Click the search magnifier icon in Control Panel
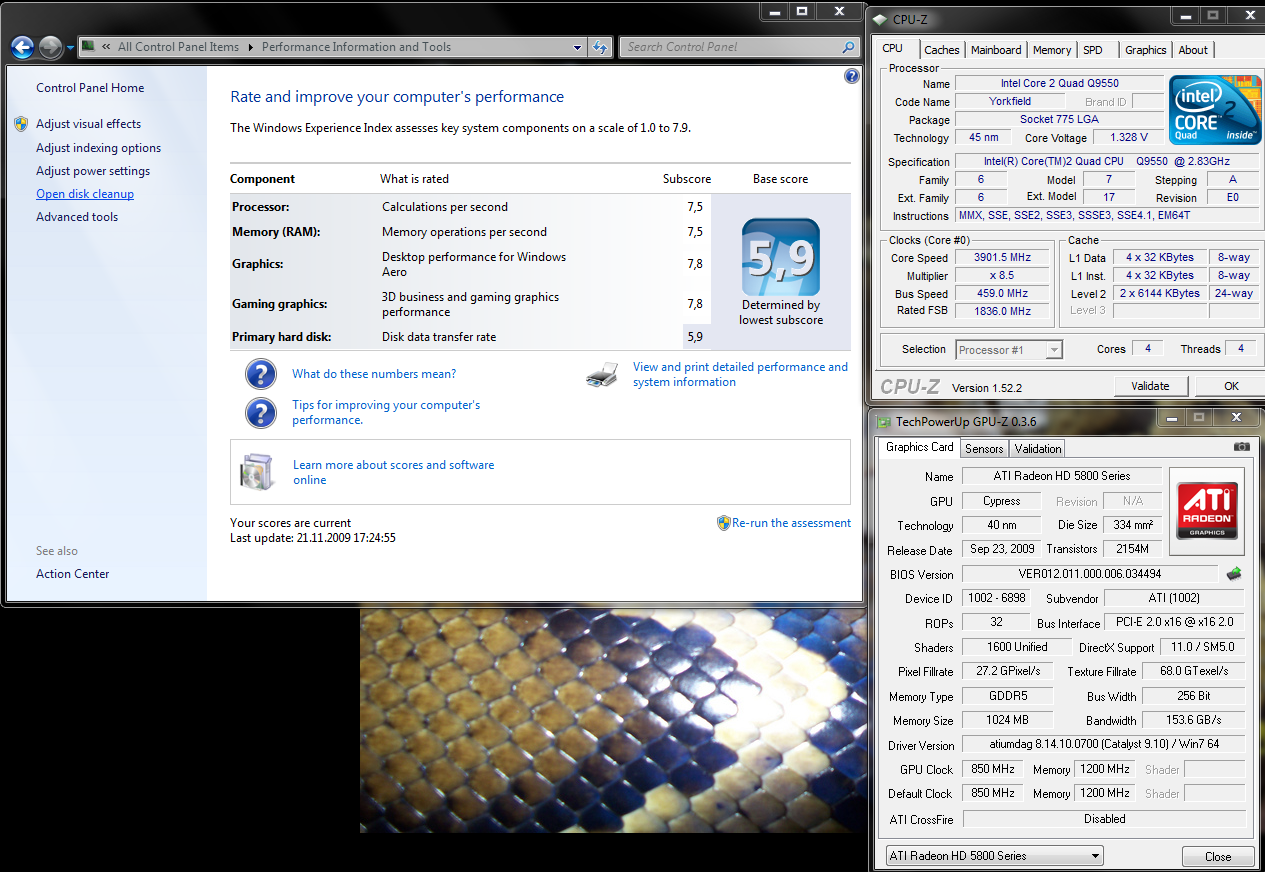Image resolution: width=1265 pixels, height=872 pixels. tap(848, 47)
